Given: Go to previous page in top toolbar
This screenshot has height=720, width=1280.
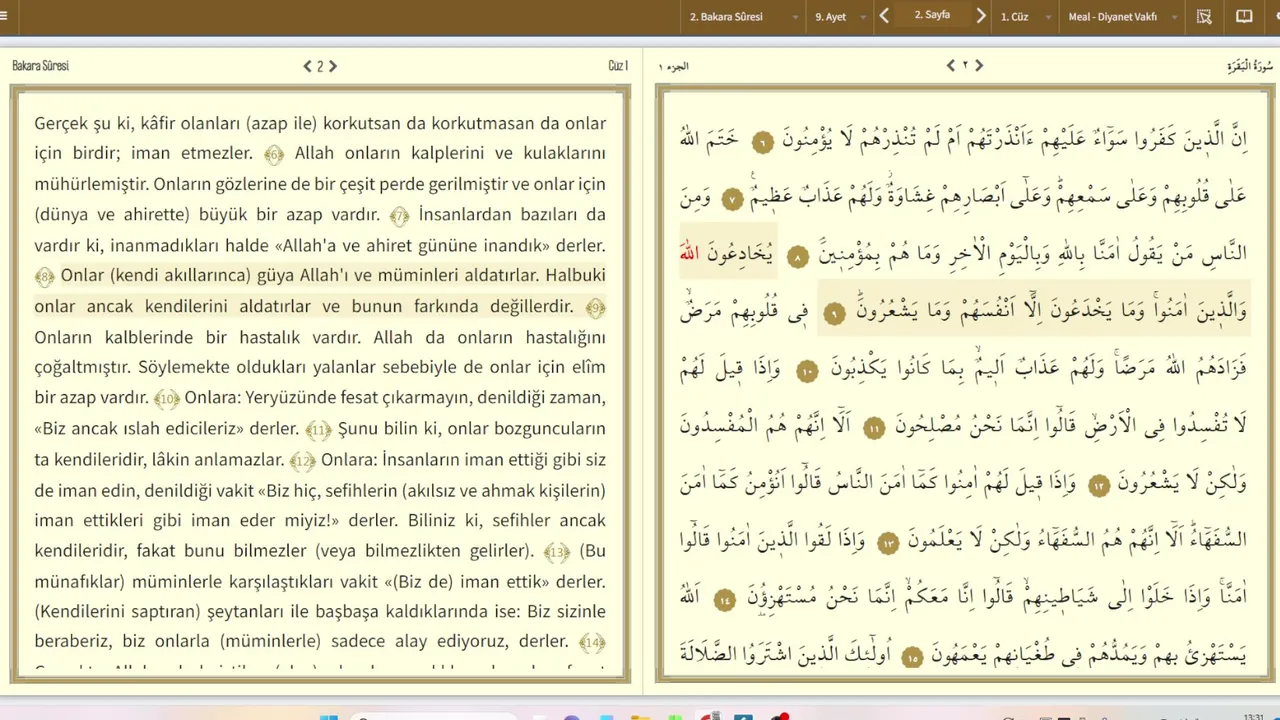Looking at the screenshot, I should click(x=884, y=16).
